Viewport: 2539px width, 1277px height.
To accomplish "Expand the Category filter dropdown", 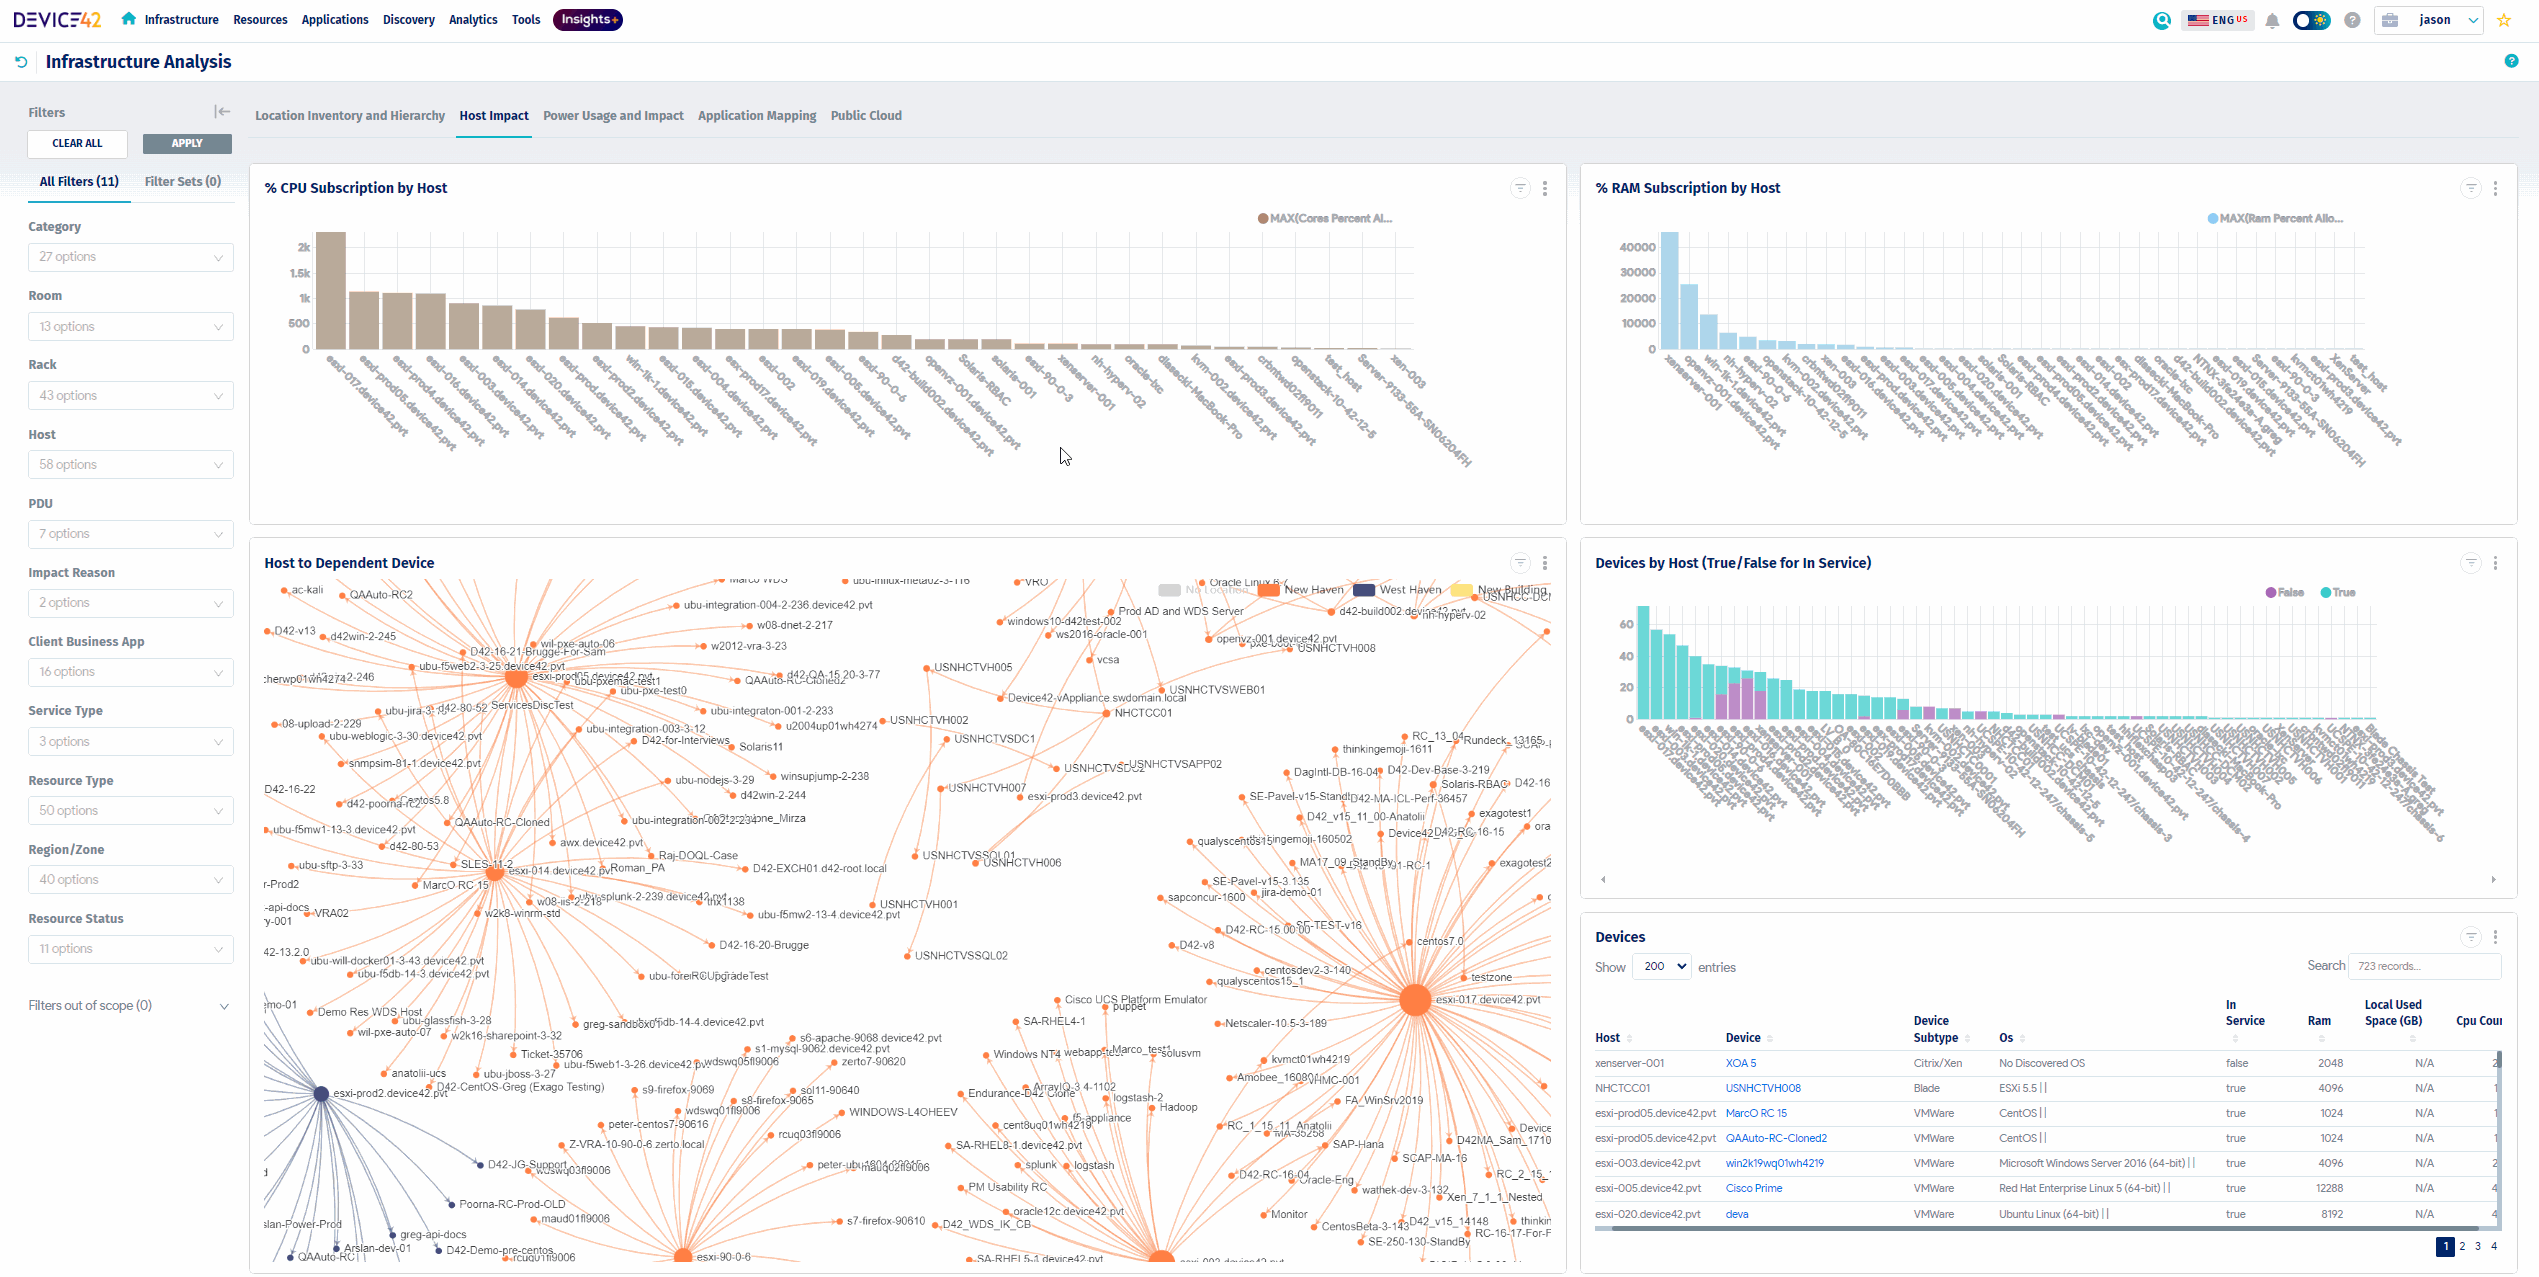I will click(x=130, y=257).
